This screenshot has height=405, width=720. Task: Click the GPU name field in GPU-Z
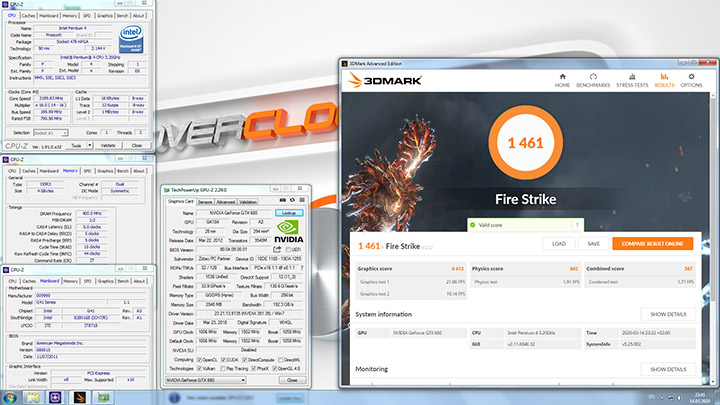[234, 213]
